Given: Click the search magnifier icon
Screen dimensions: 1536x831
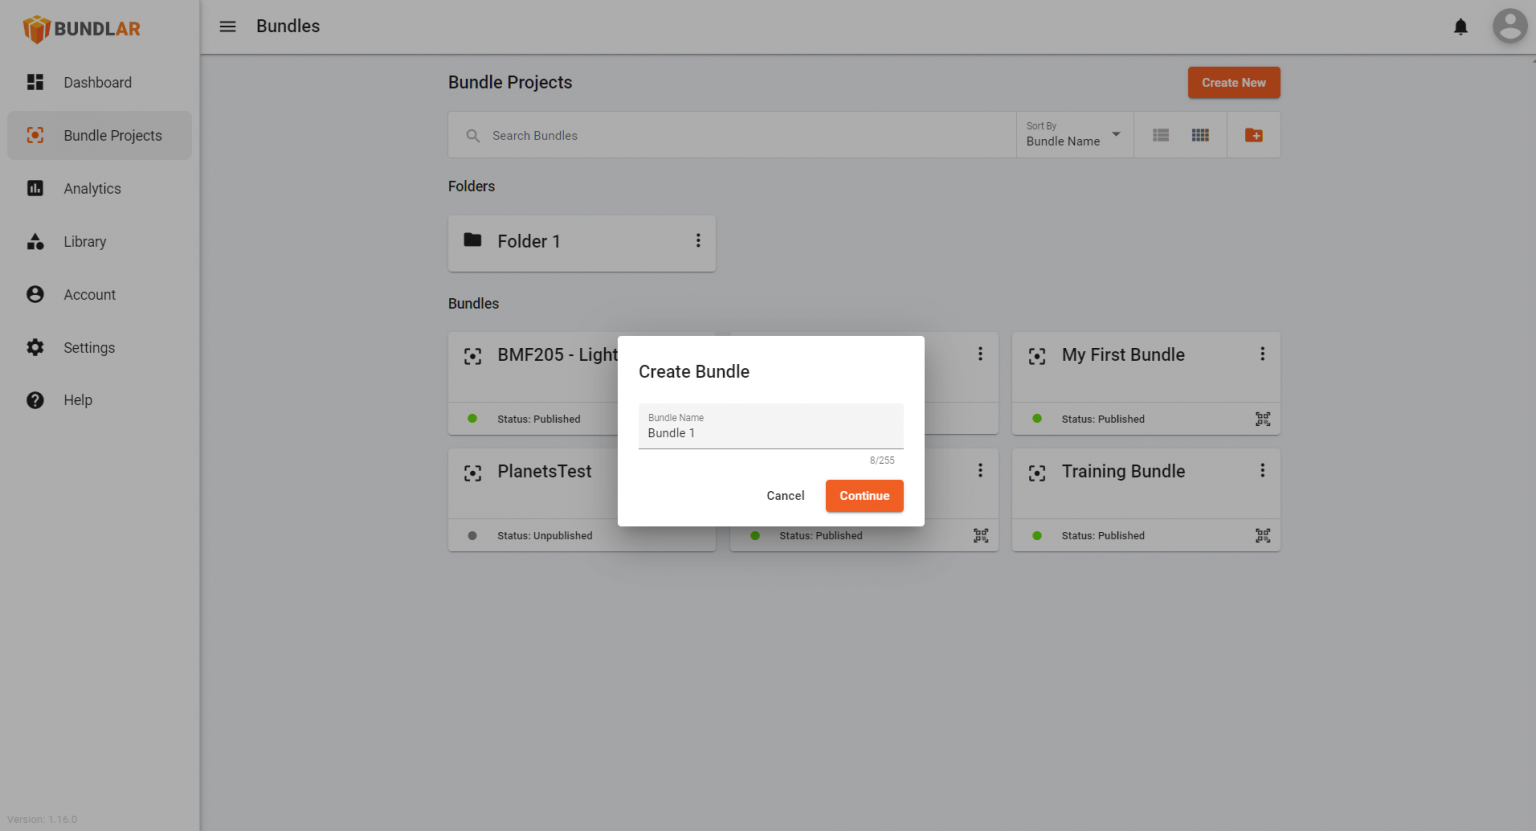Looking at the screenshot, I should pyautogui.click(x=473, y=136).
